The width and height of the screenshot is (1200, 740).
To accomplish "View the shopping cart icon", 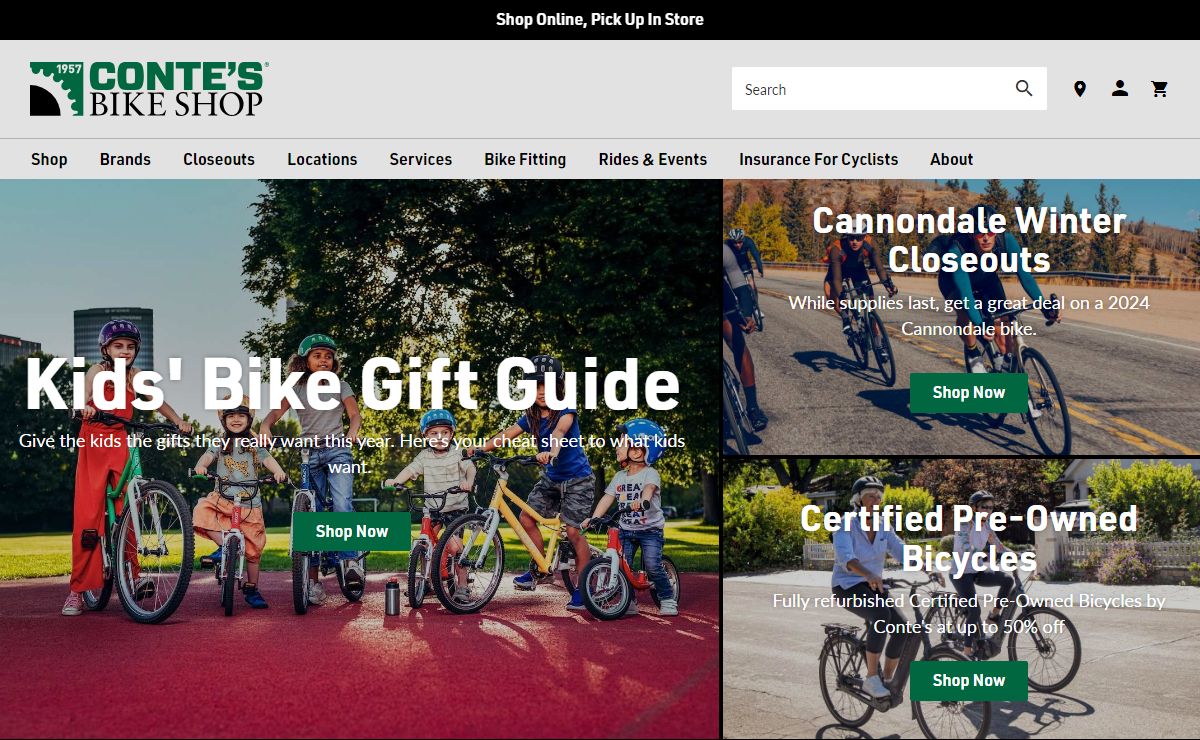I will [1160, 89].
